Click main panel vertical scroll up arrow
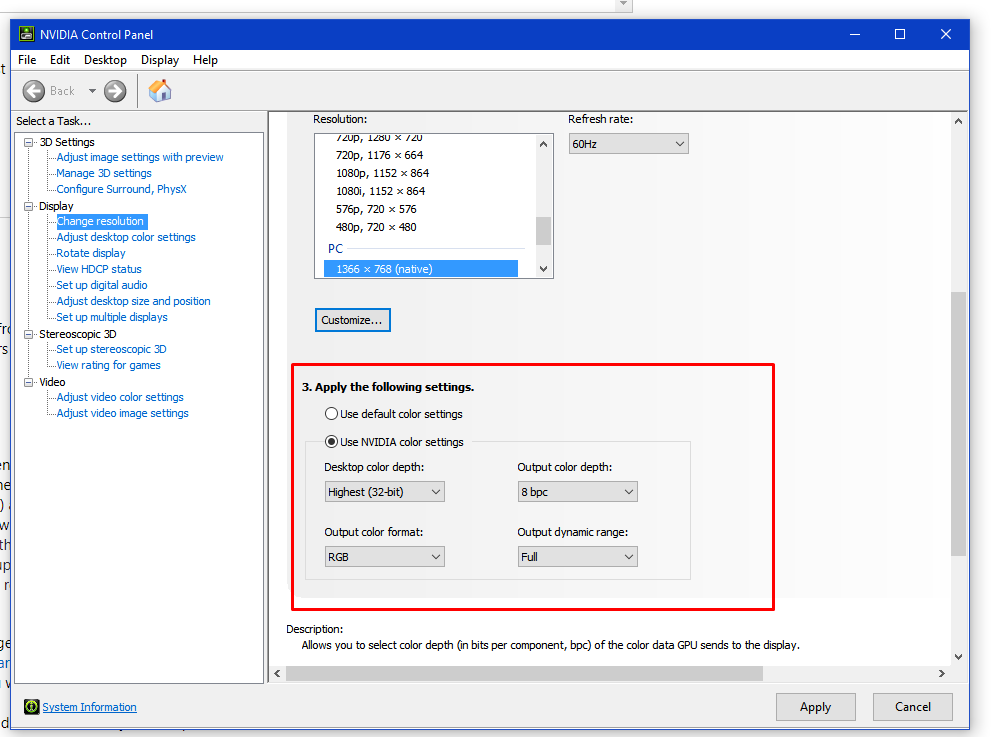The width and height of the screenshot is (1008, 737). click(958, 121)
